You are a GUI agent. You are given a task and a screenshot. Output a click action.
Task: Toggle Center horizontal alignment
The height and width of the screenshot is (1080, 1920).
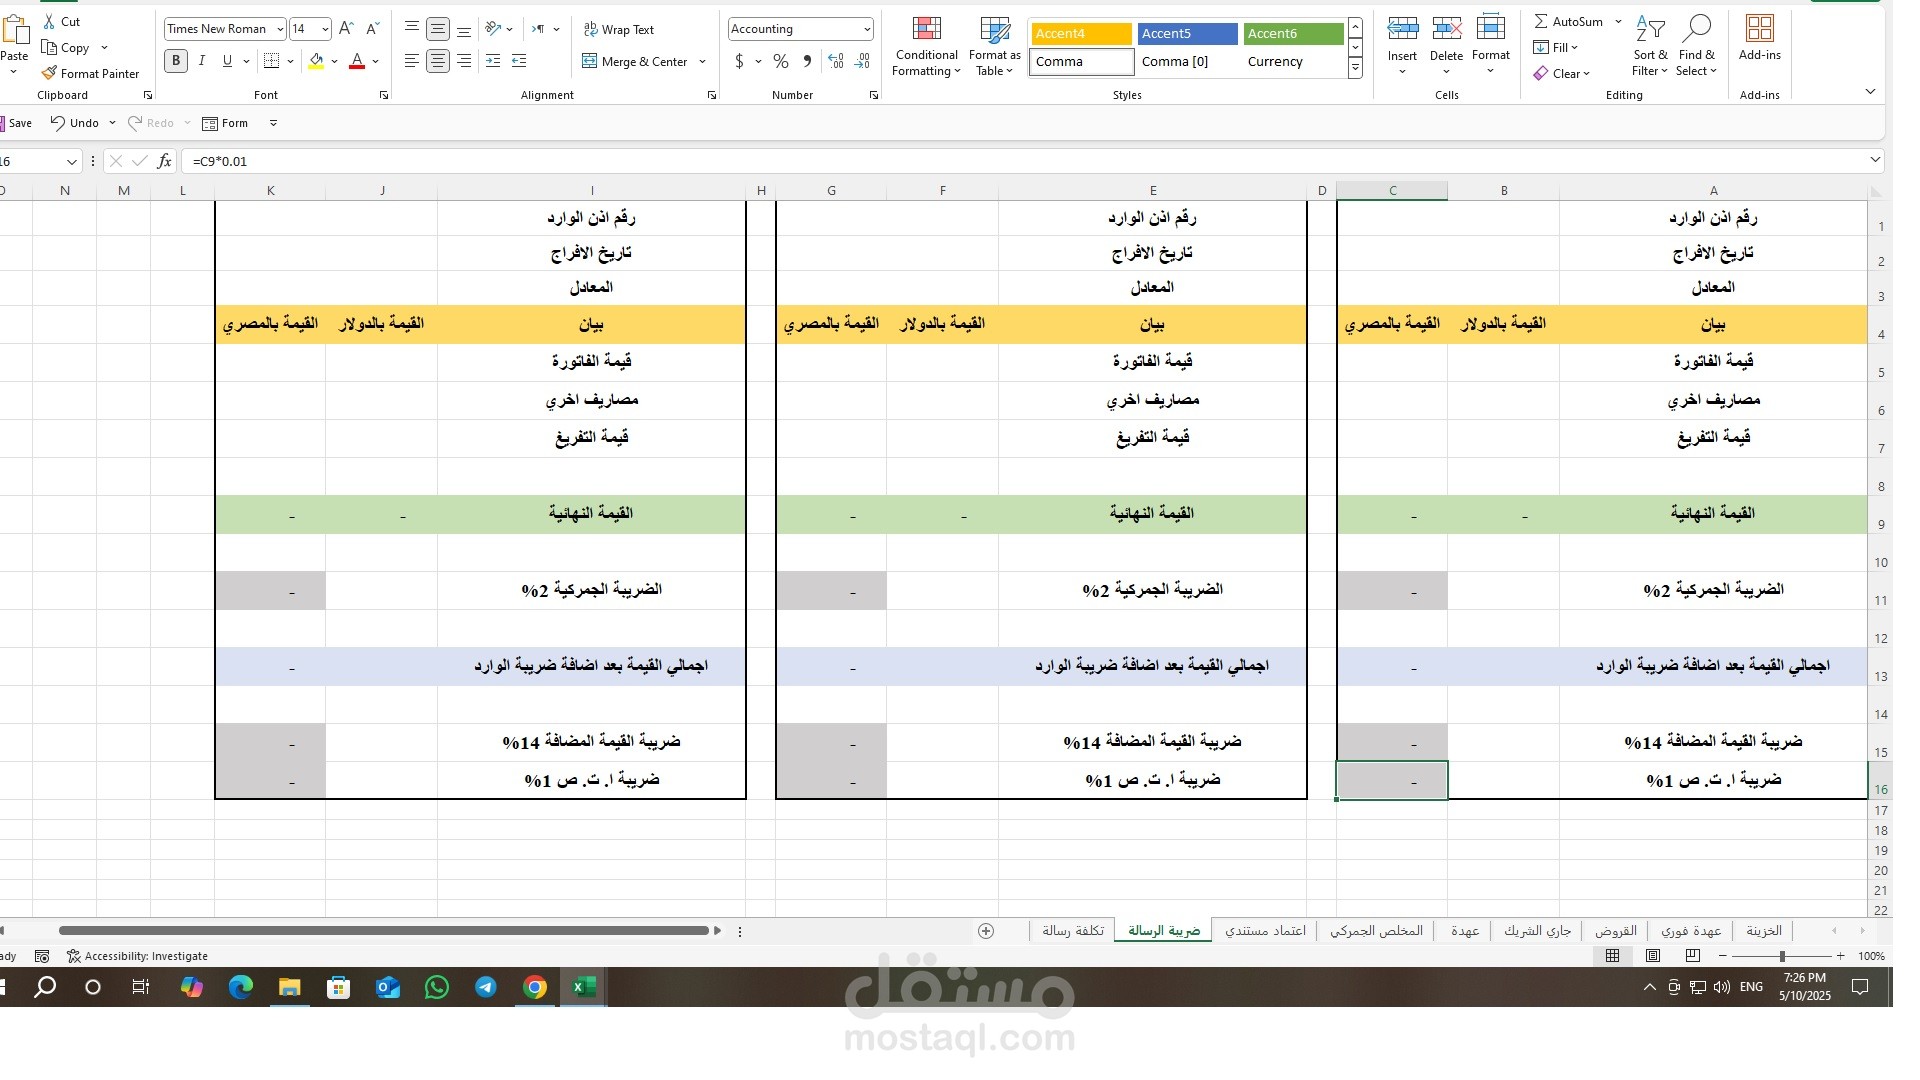point(437,61)
